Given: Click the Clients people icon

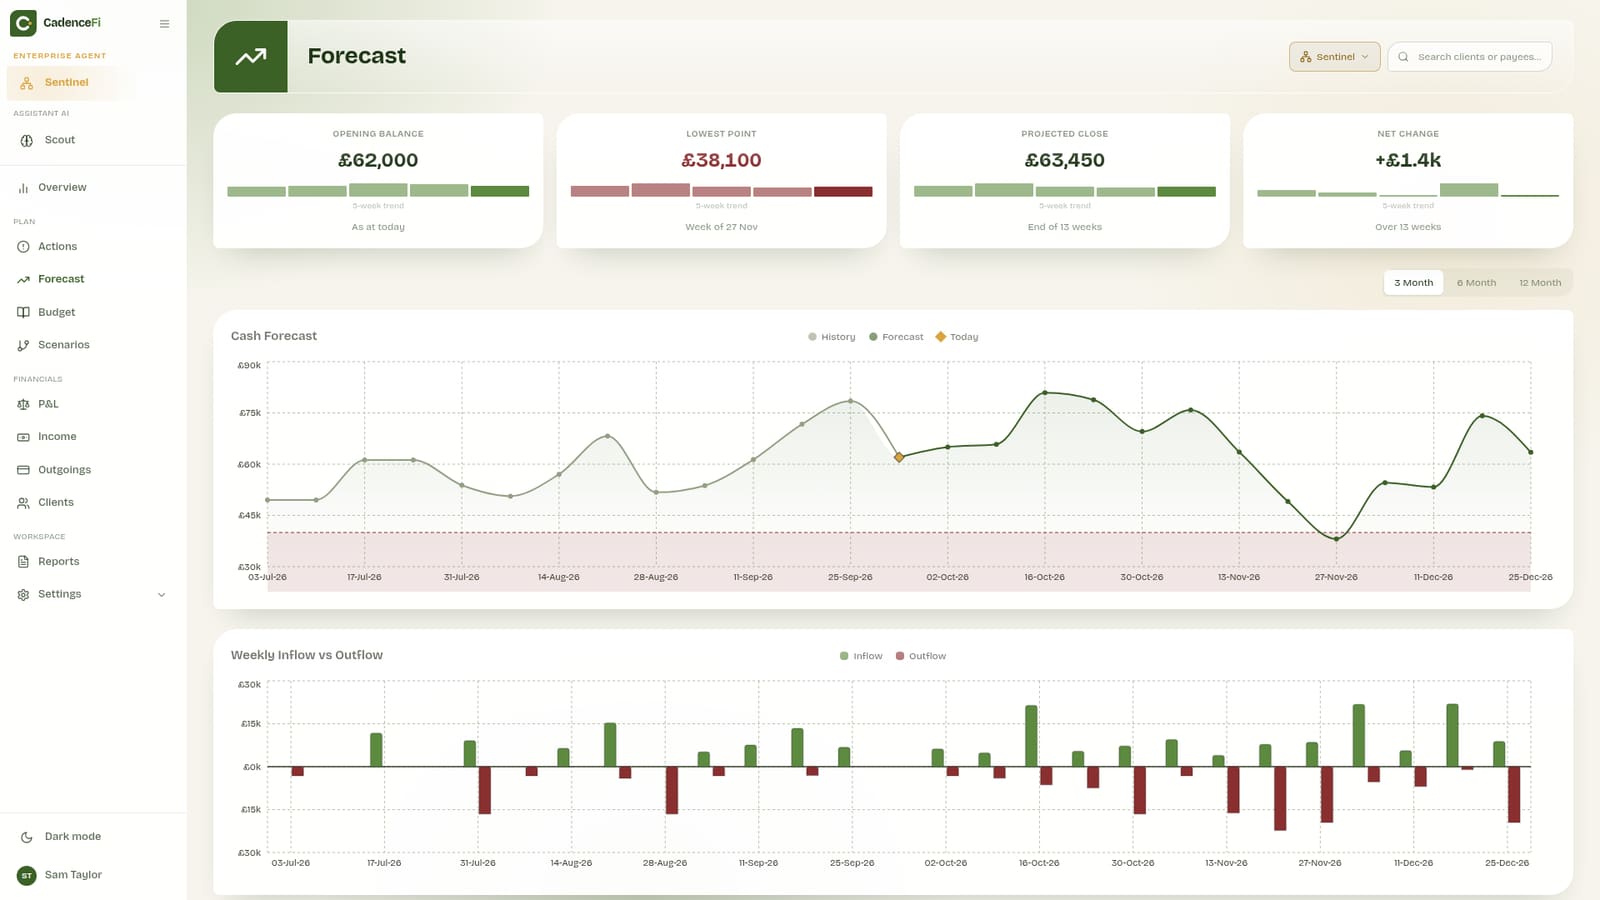Looking at the screenshot, I should (x=23, y=503).
